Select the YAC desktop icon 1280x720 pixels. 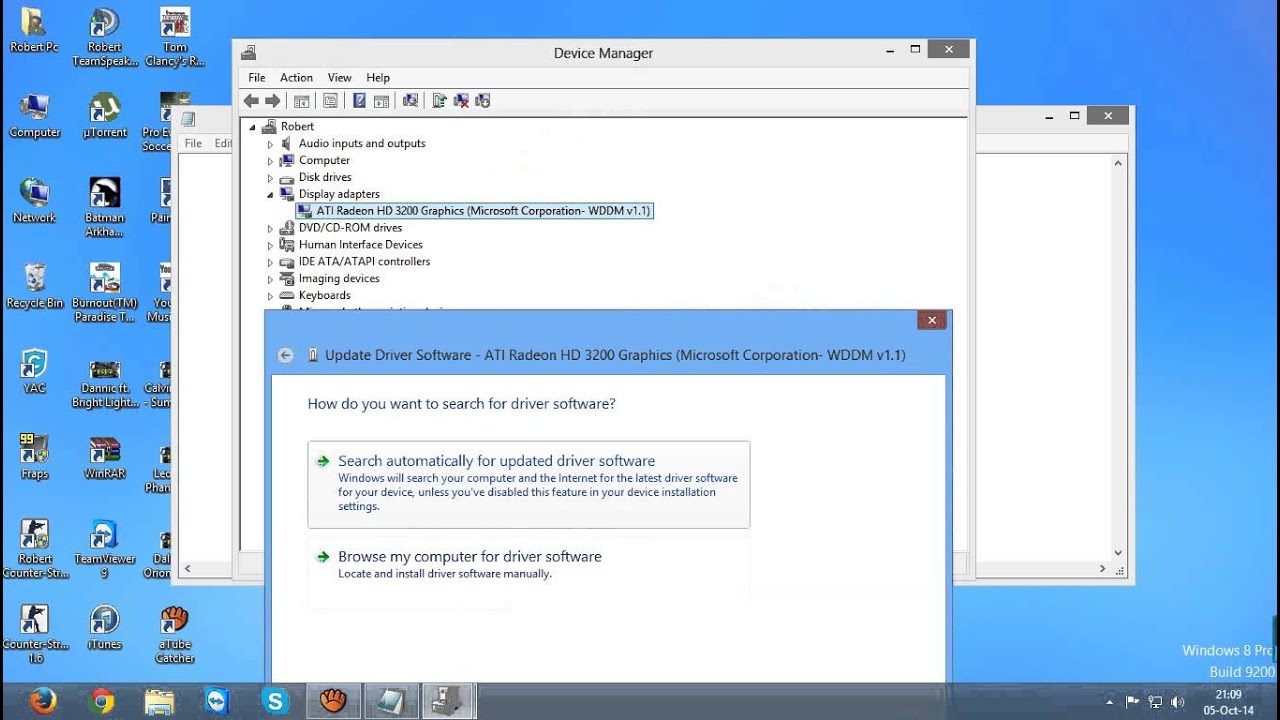click(35, 372)
